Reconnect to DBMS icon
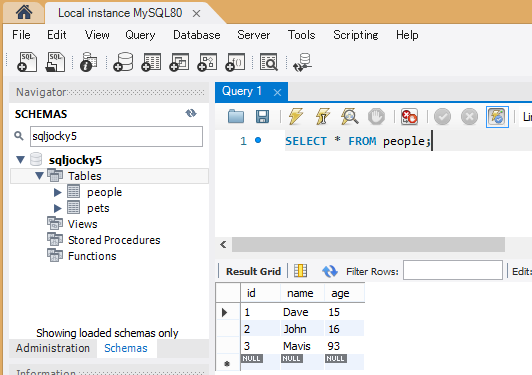This screenshot has height=375, width=532. click(x=303, y=62)
